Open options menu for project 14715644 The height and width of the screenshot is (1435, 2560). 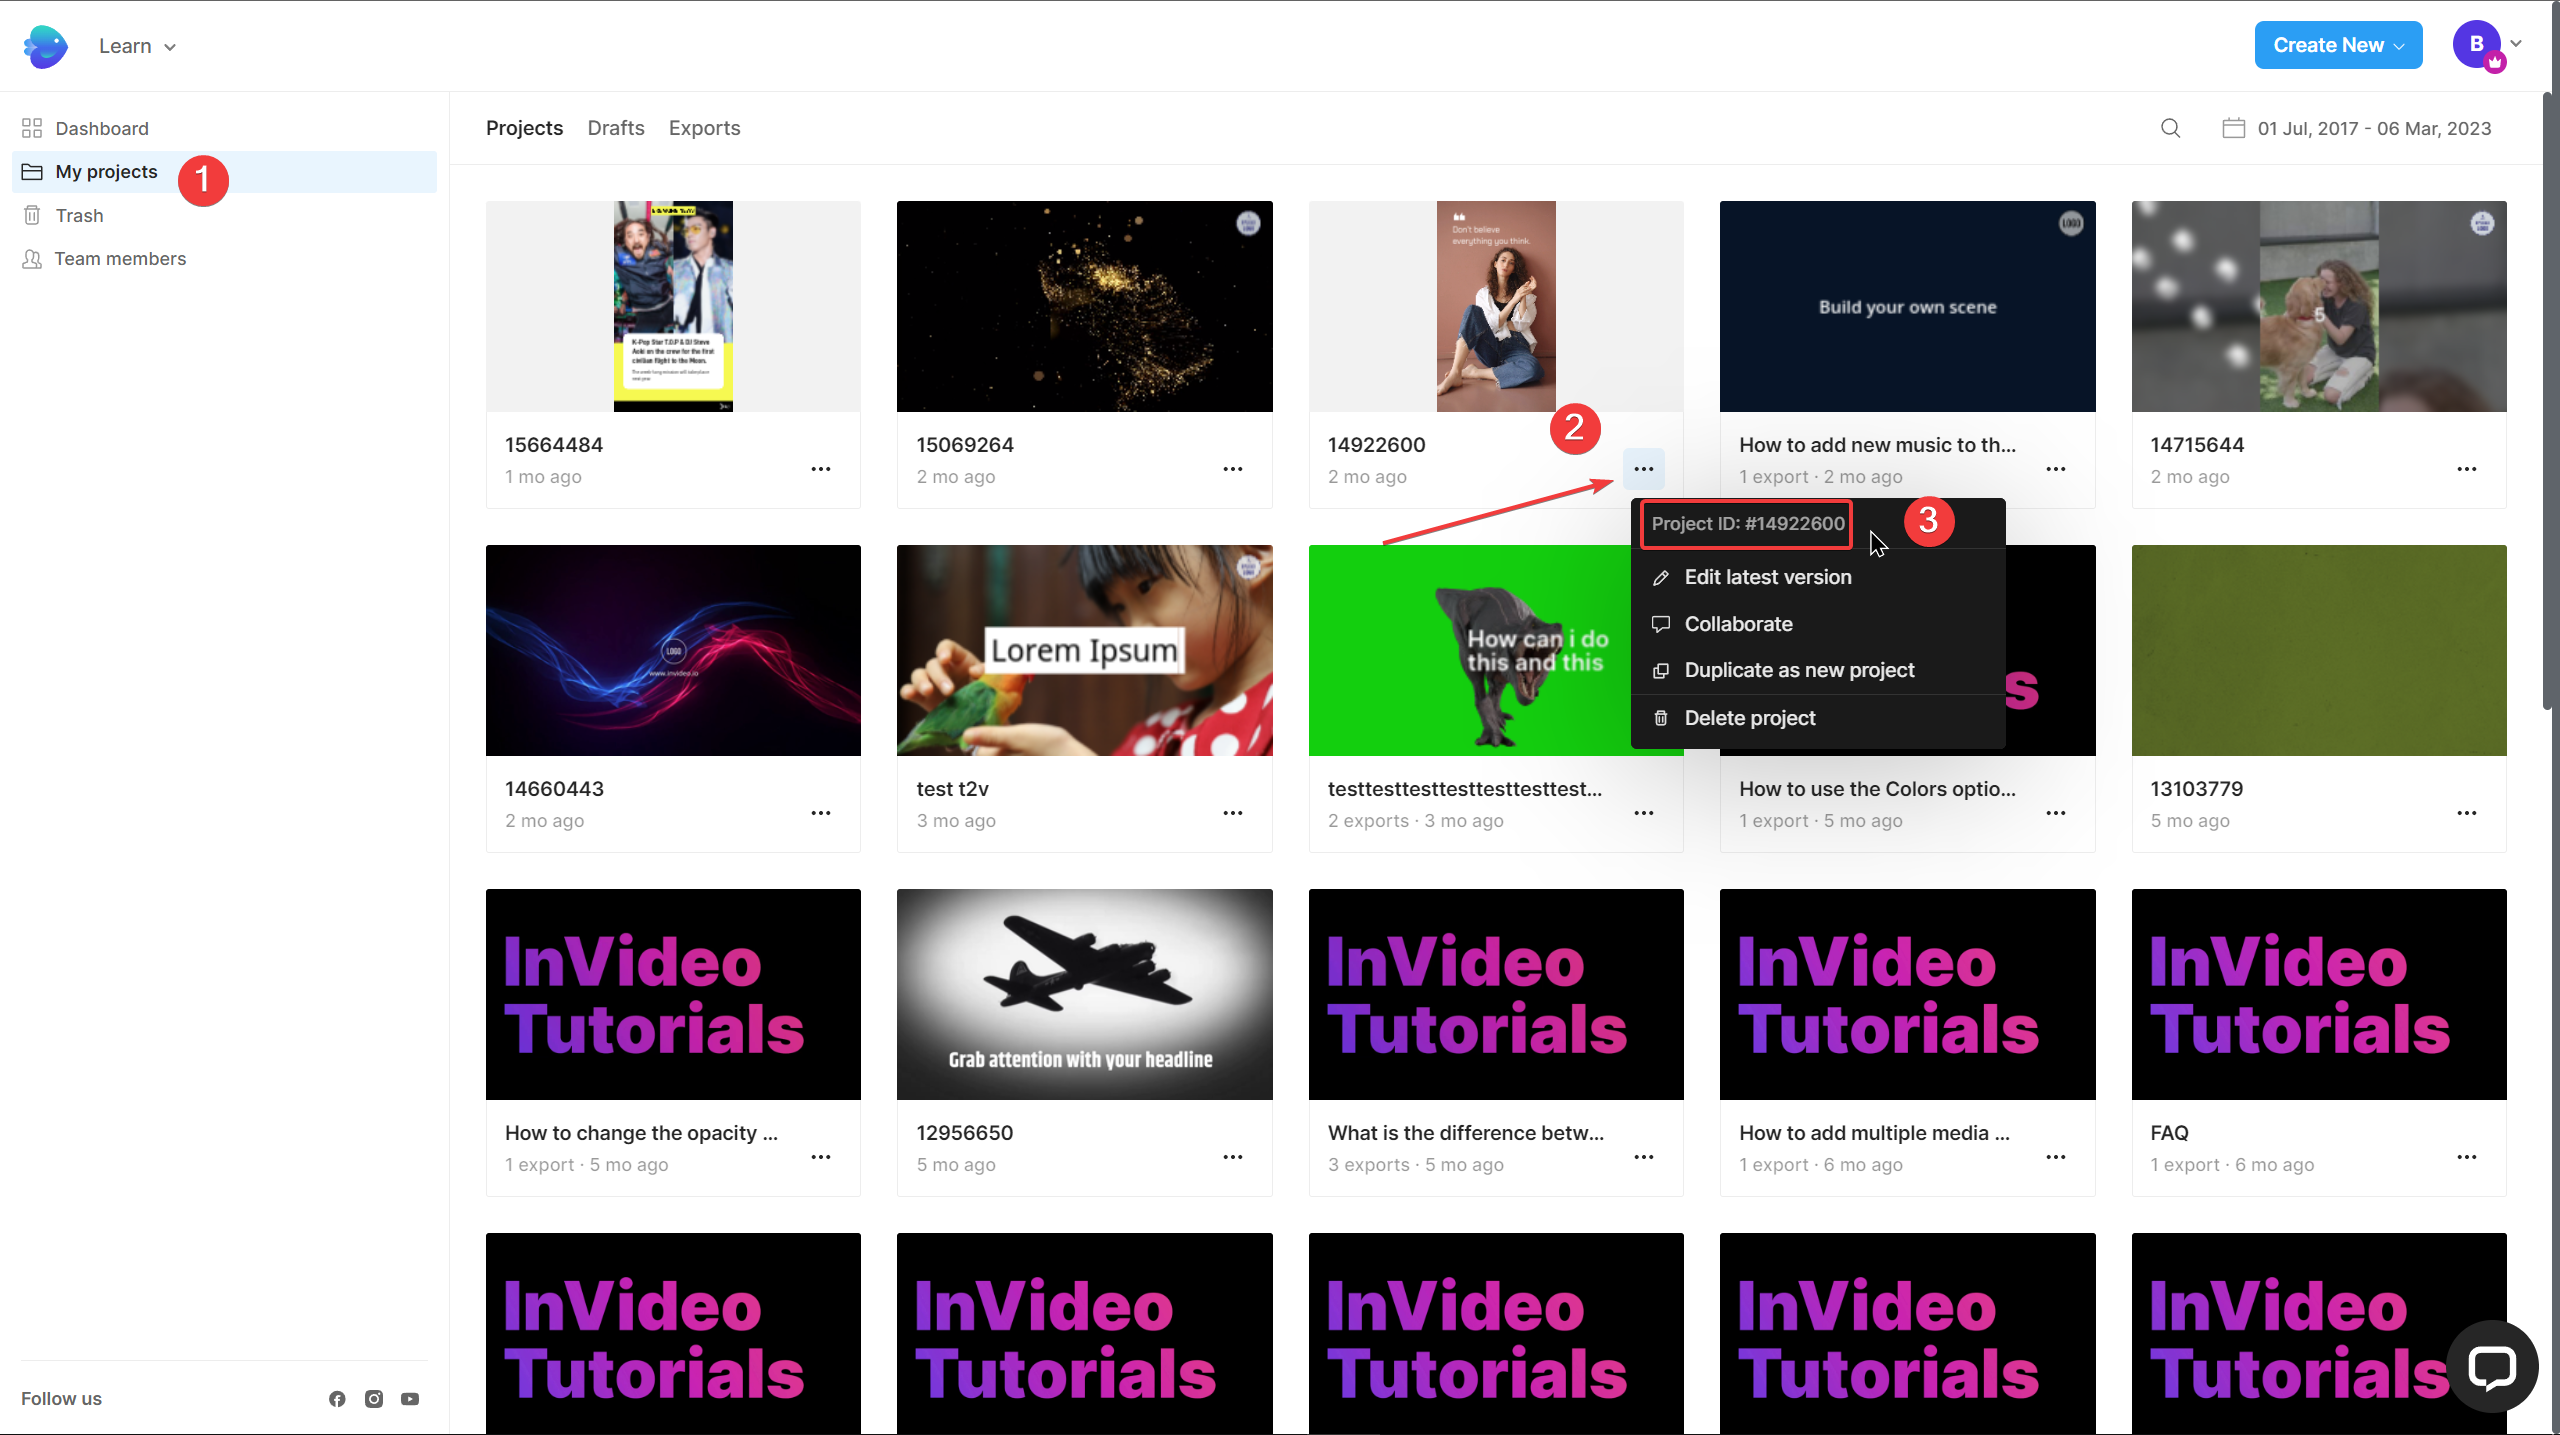[x=2467, y=469]
